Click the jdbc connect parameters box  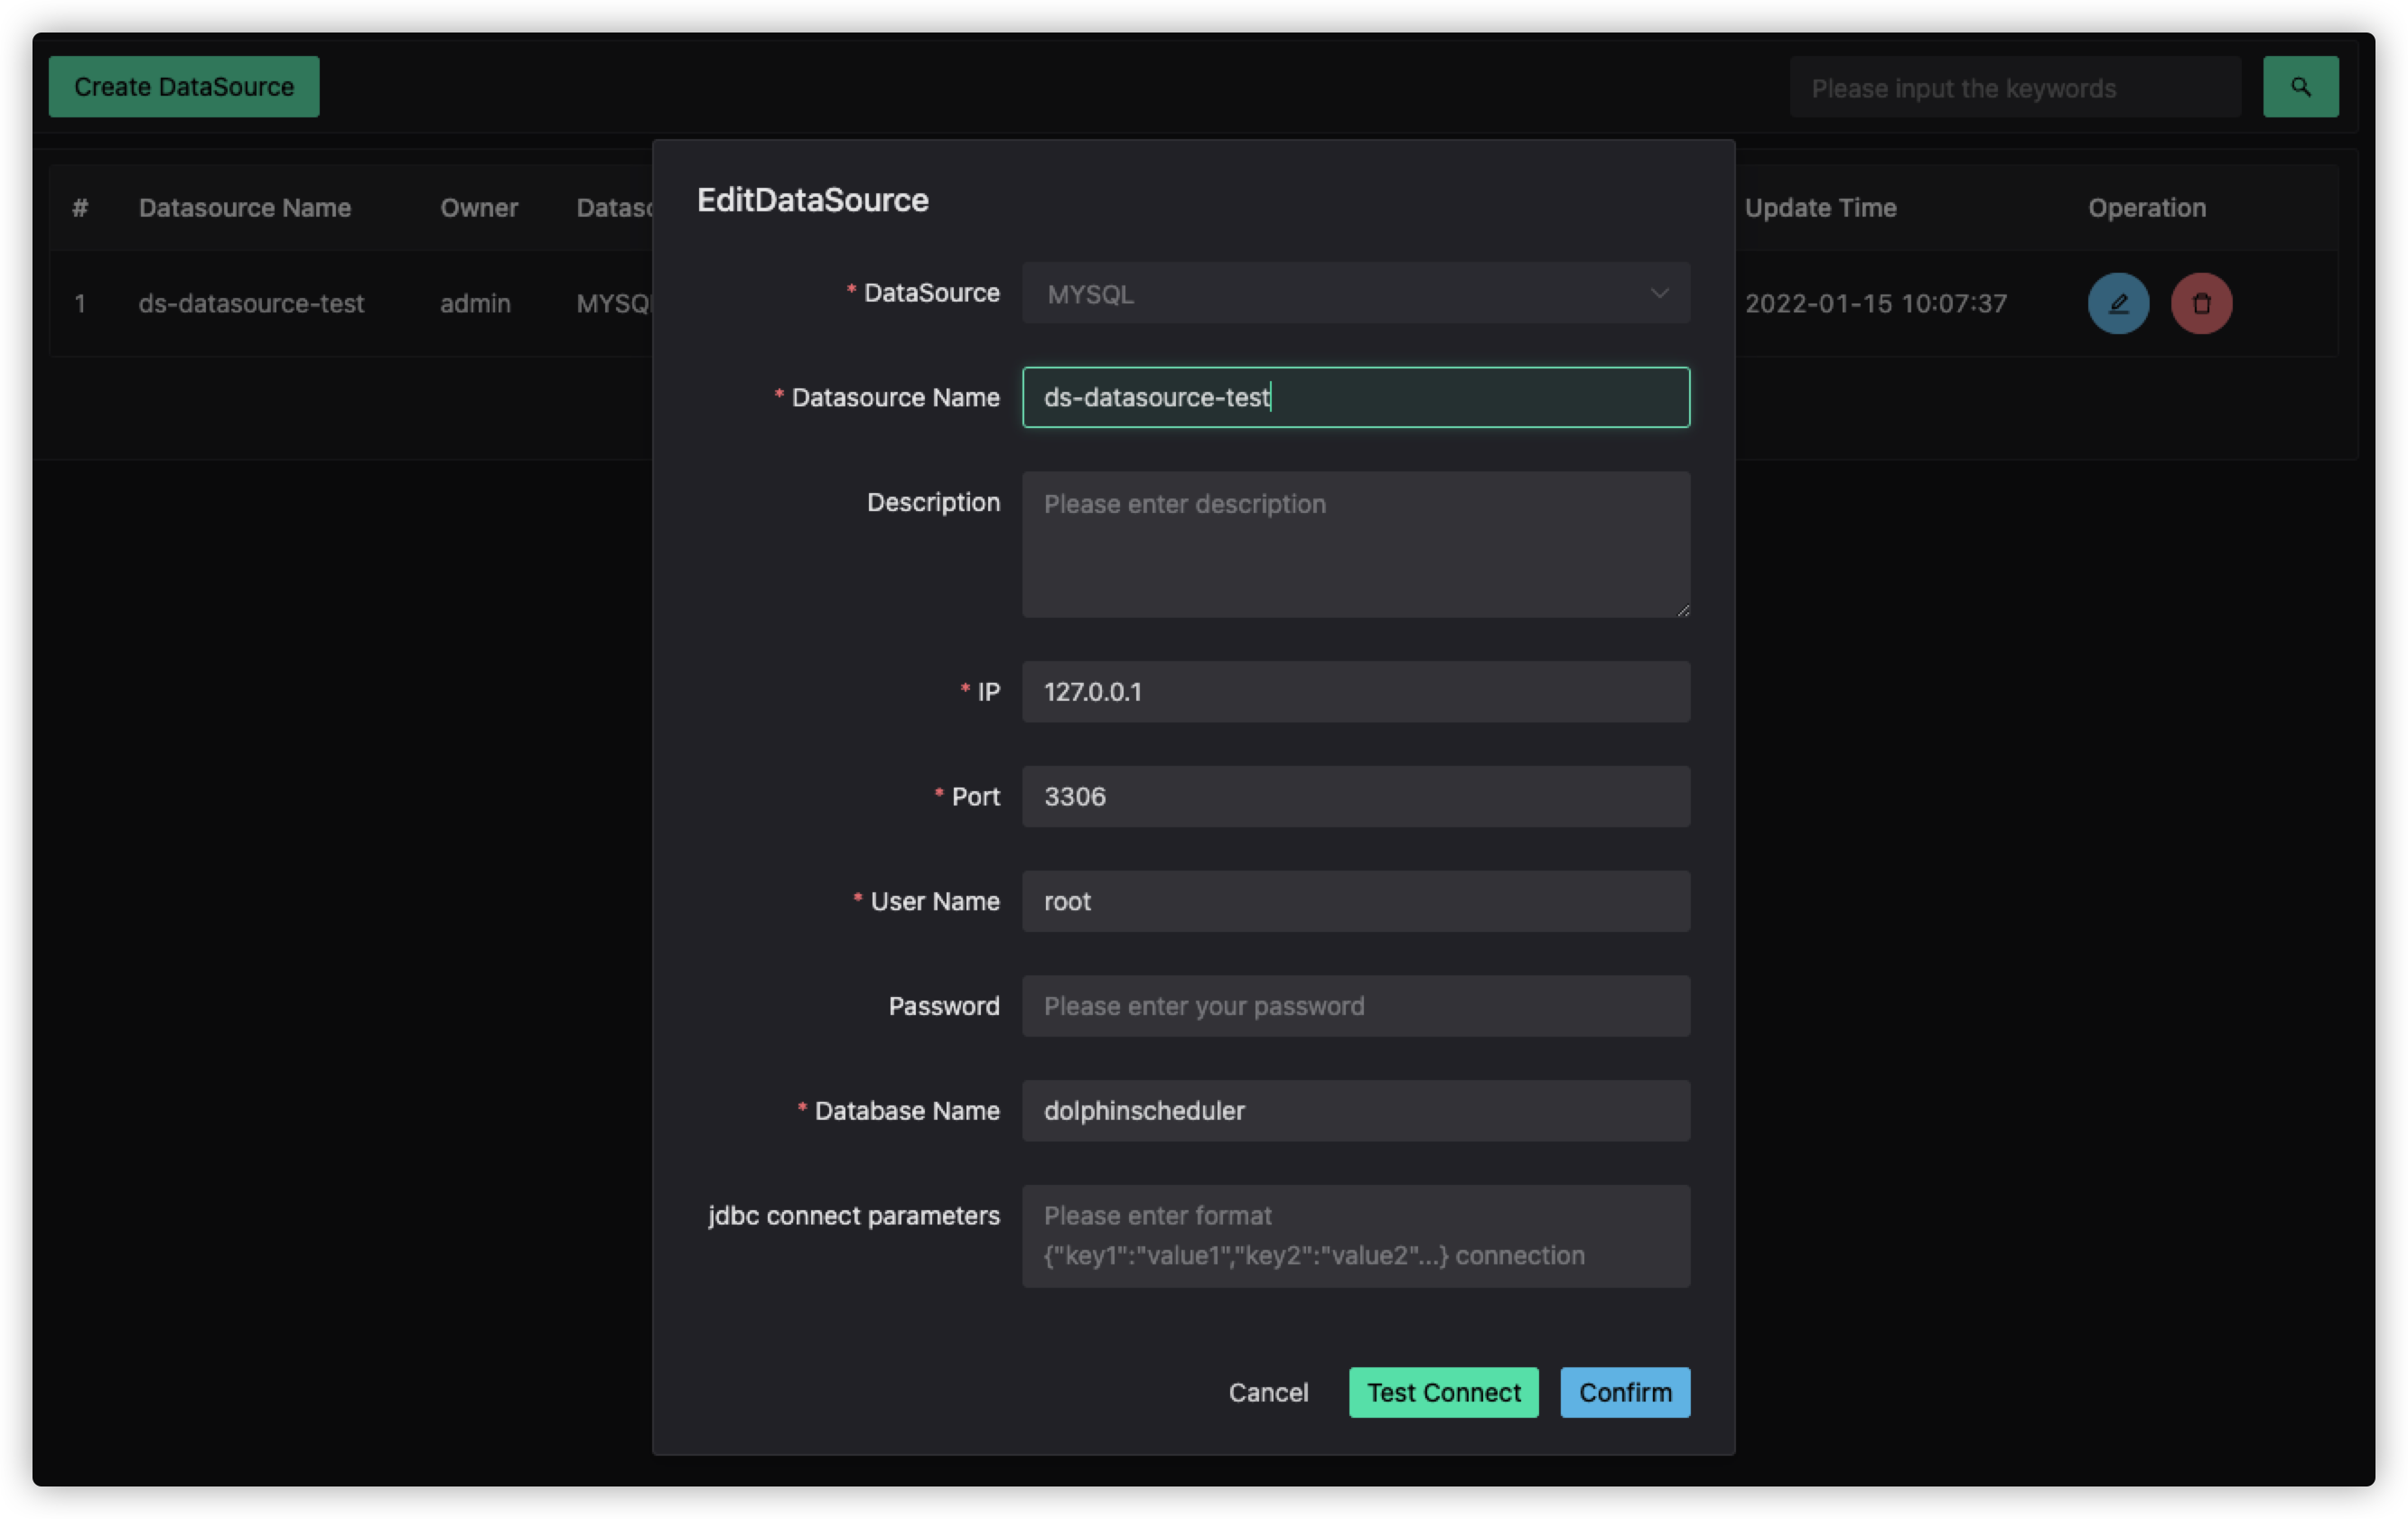pos(1356,1236)
